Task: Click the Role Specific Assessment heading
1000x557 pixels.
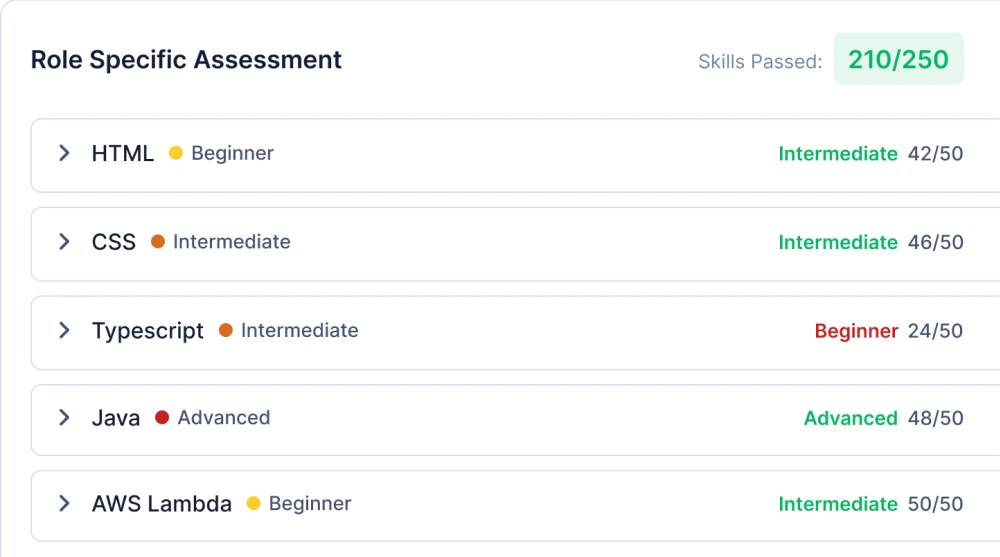Action: tap(186, 60)
